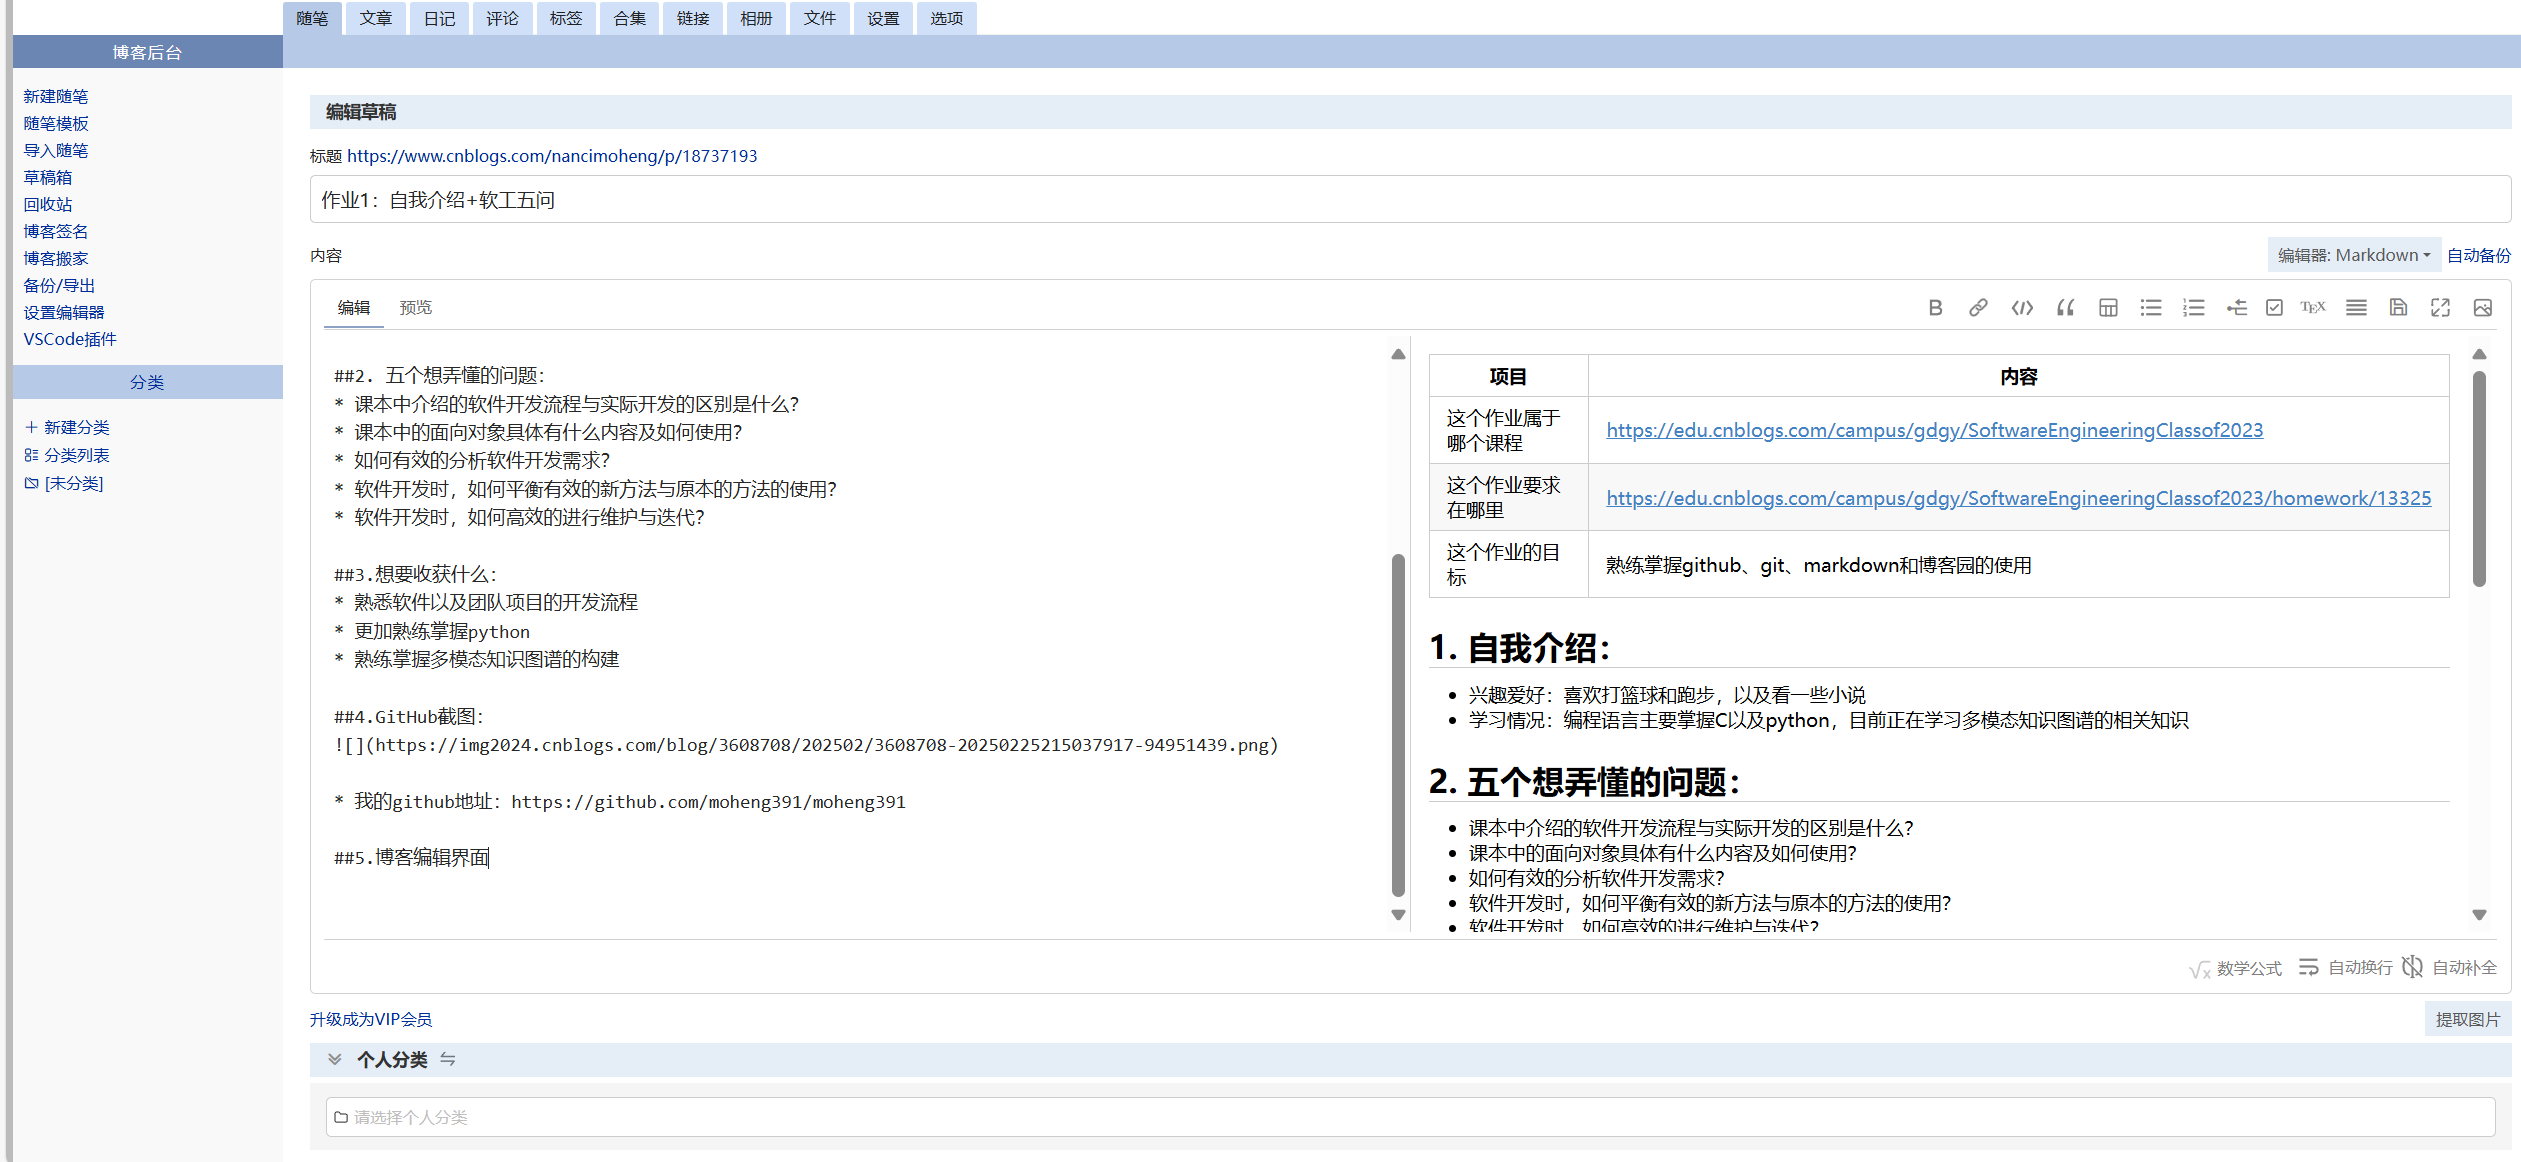Toggle the 数学公式 math formula option
This screenshot has height=1162, width=2521.
(2236, 968)
